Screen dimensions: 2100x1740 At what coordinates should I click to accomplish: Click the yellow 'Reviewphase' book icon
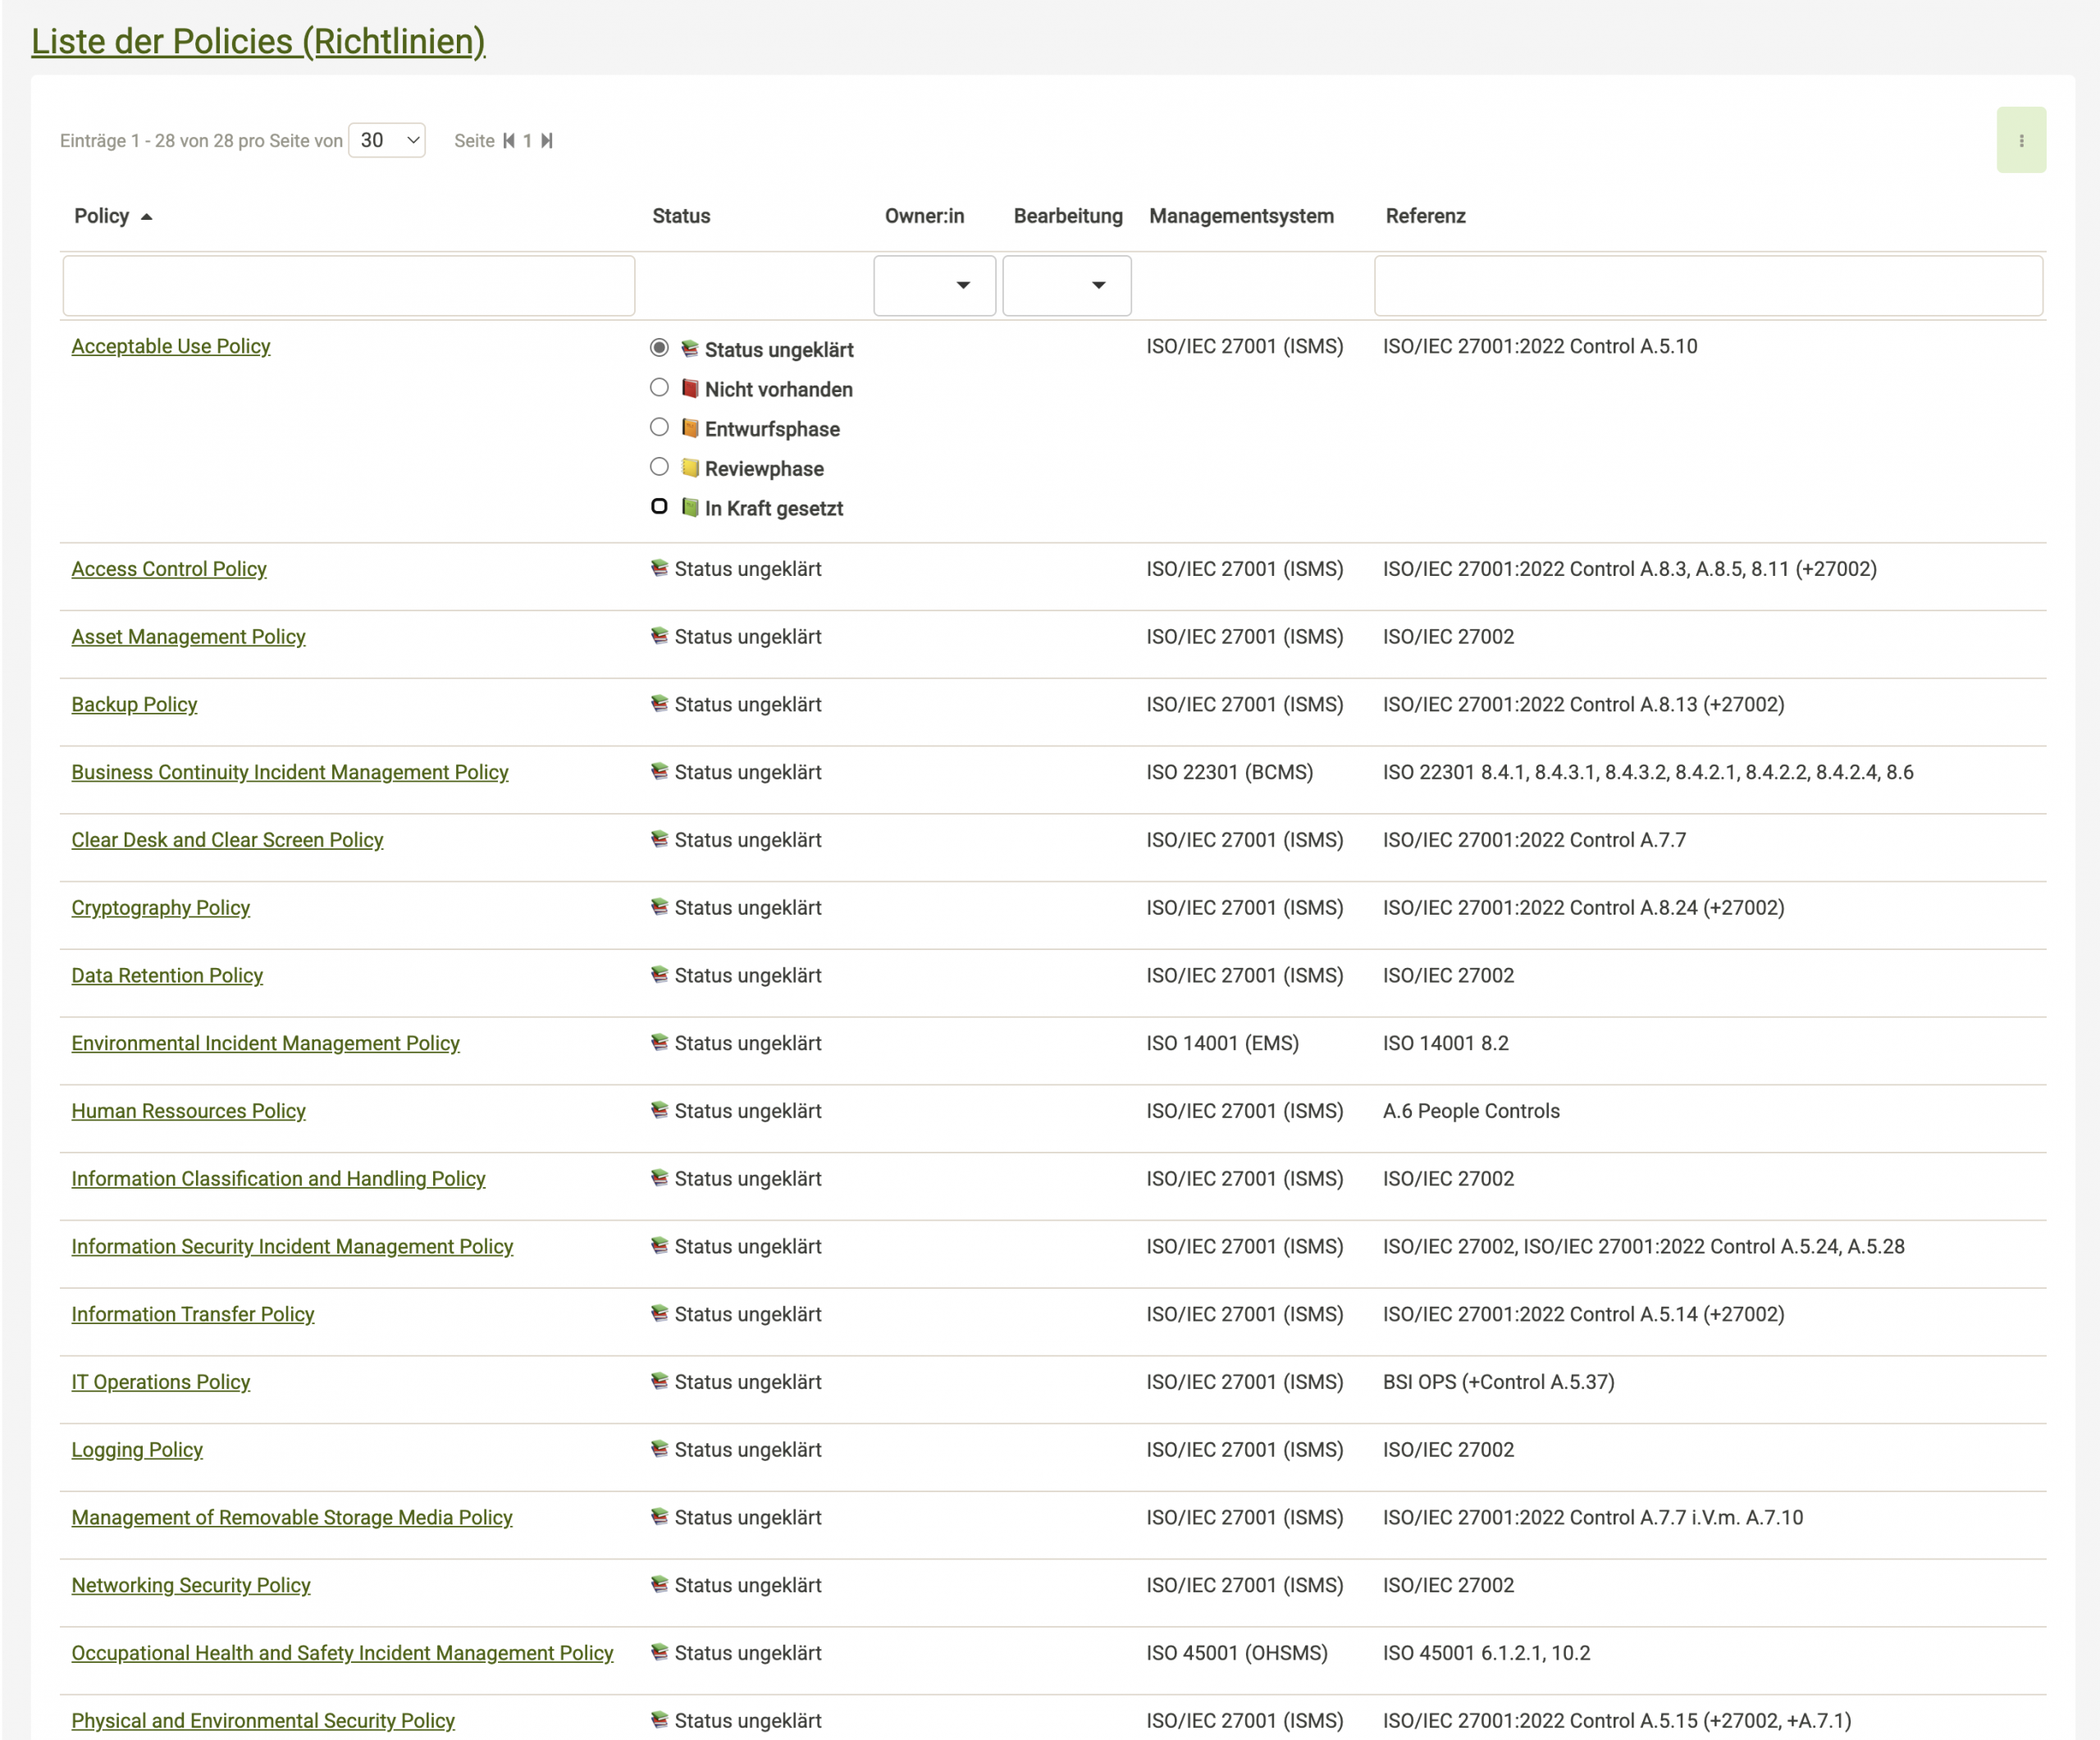coord(690,468)
